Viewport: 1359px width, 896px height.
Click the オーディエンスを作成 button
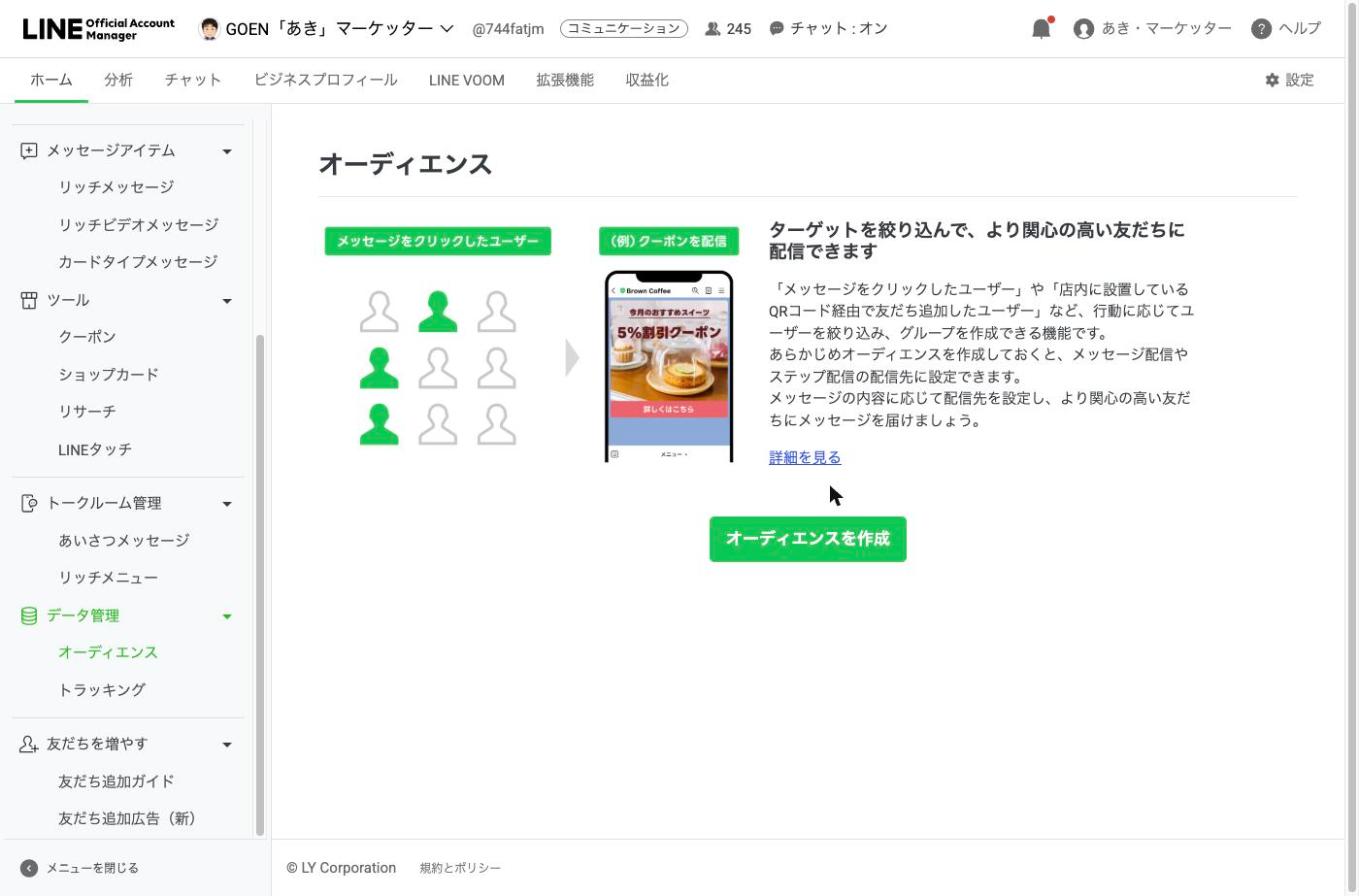(808, 539)
